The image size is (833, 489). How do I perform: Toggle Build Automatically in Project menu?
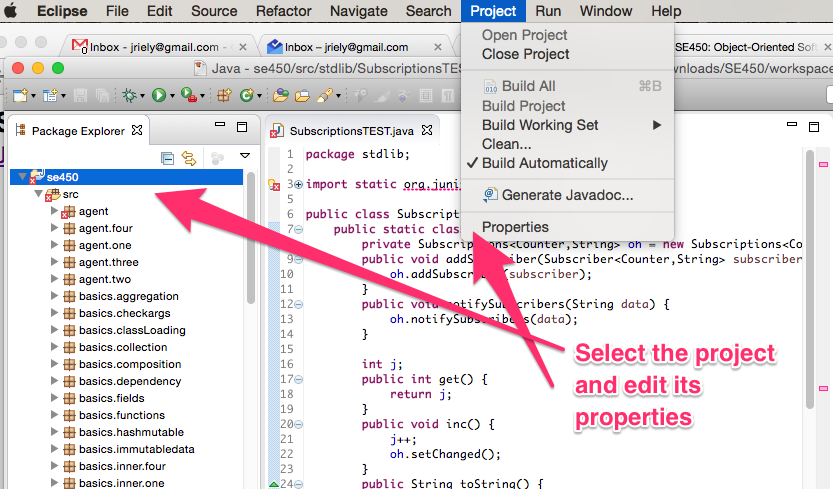[544, 163]
